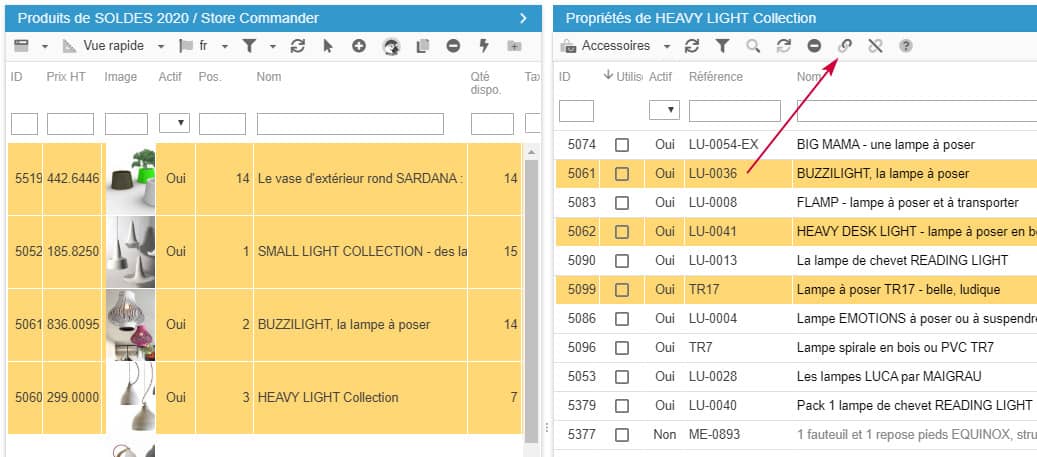Delete product using minus icon in products toolbar
The width and height of the screenshot is (1037, 457).
[x=453, y=46]
